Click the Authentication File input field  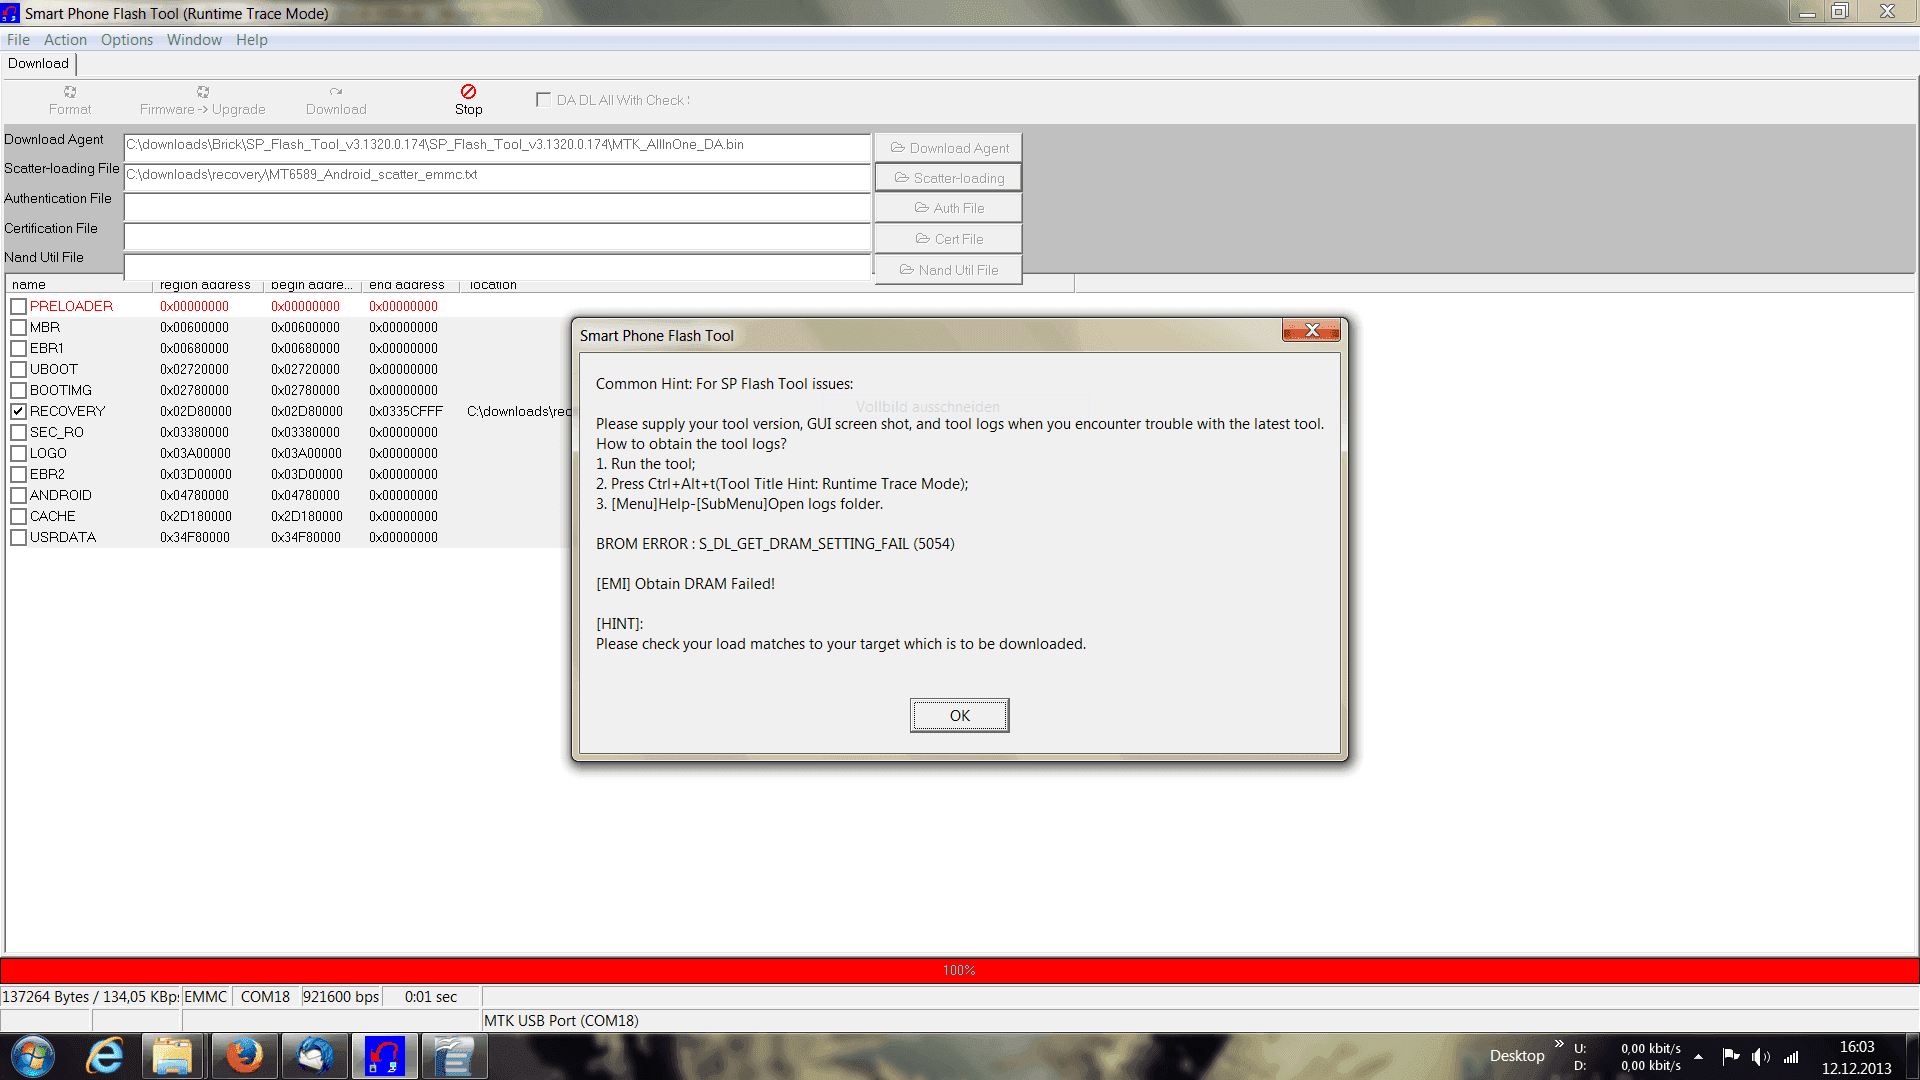[497, 206]
